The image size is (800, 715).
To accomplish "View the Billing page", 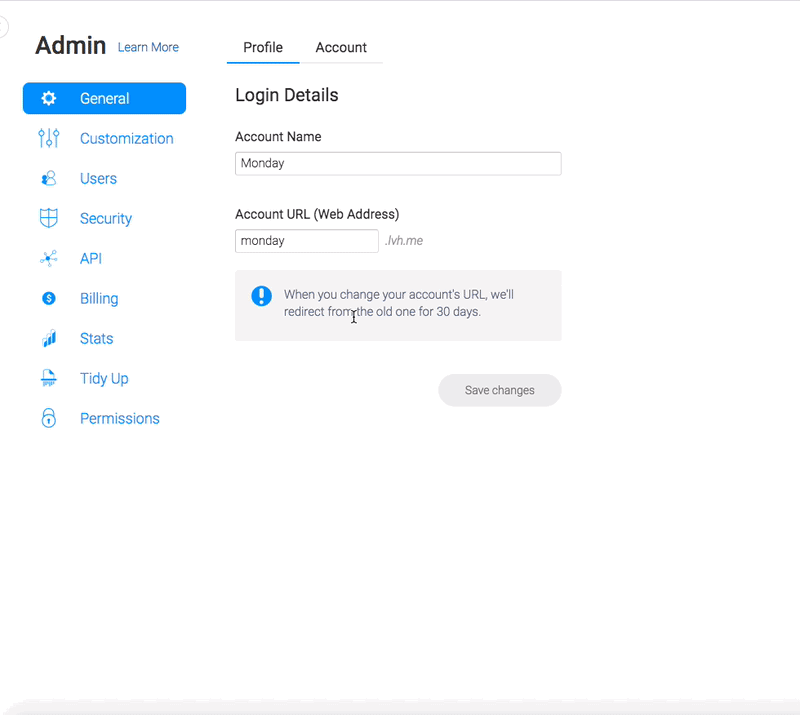I will [99, 299].
